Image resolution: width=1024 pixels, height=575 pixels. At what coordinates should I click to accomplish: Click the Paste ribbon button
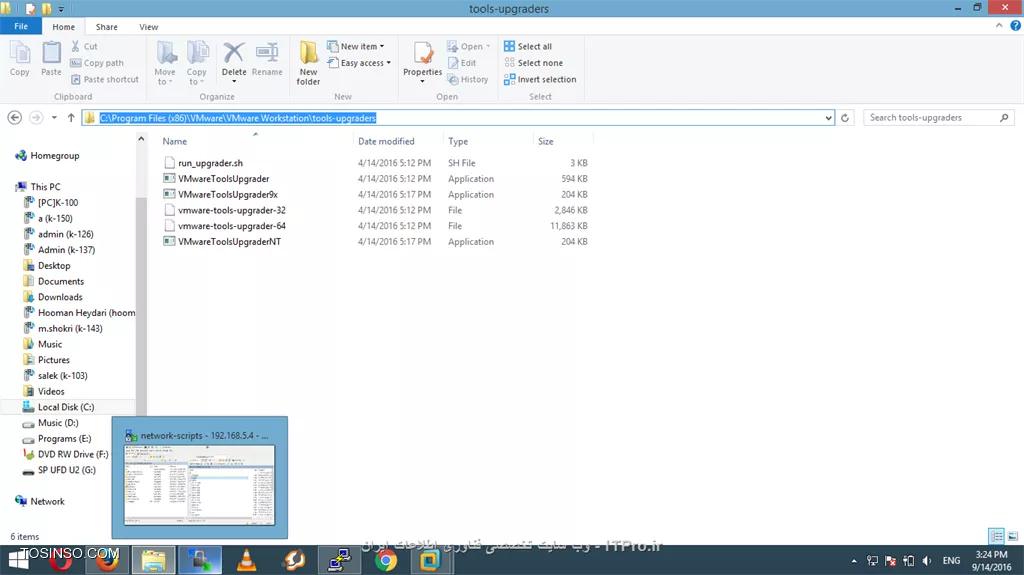[x=51, y=59]
